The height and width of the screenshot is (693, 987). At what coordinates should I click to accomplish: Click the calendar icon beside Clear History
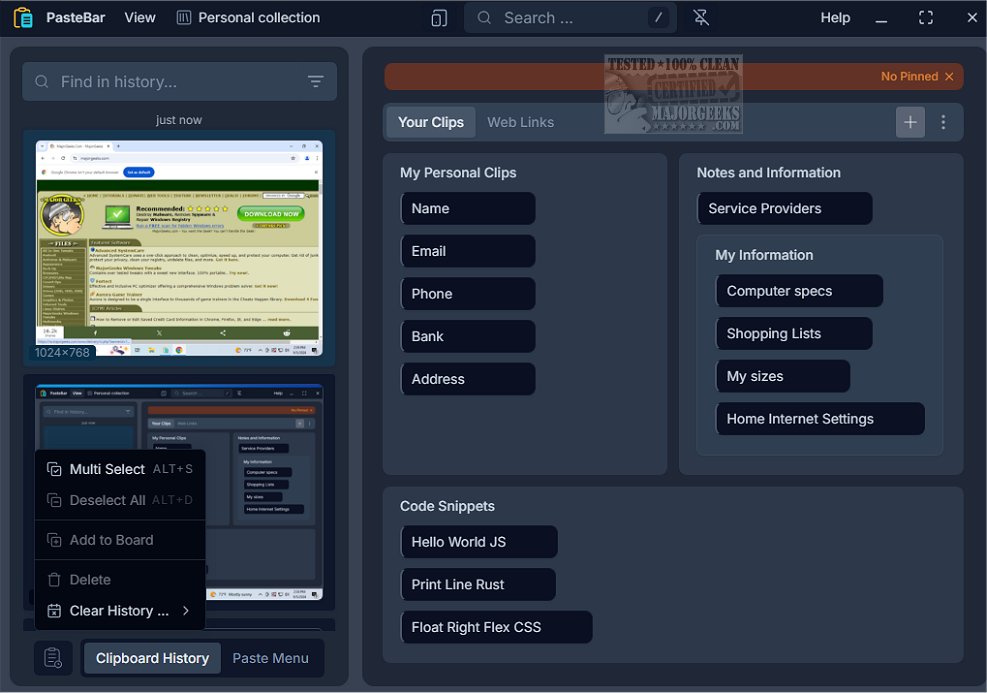coord(54,611)
